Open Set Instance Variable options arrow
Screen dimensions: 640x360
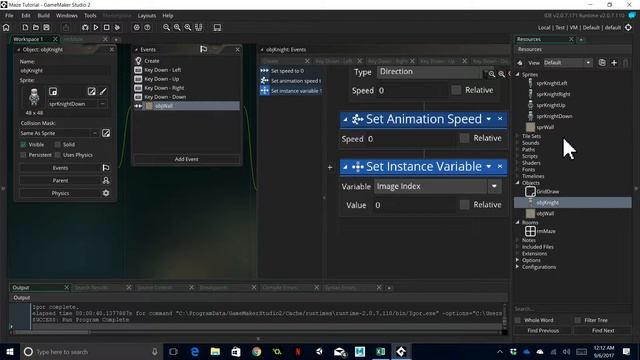pyautogui.click(x=489, y=167)
